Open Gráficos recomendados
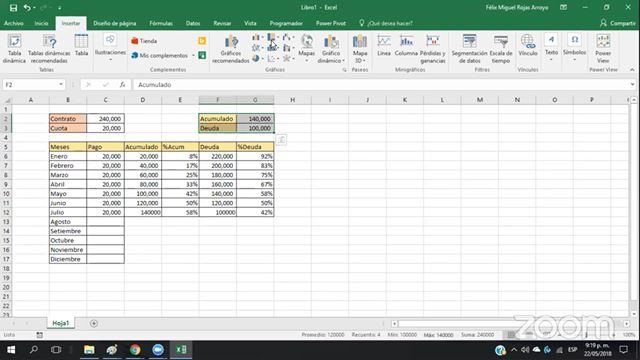Viewport: 640px width, 360px height. 231,49
